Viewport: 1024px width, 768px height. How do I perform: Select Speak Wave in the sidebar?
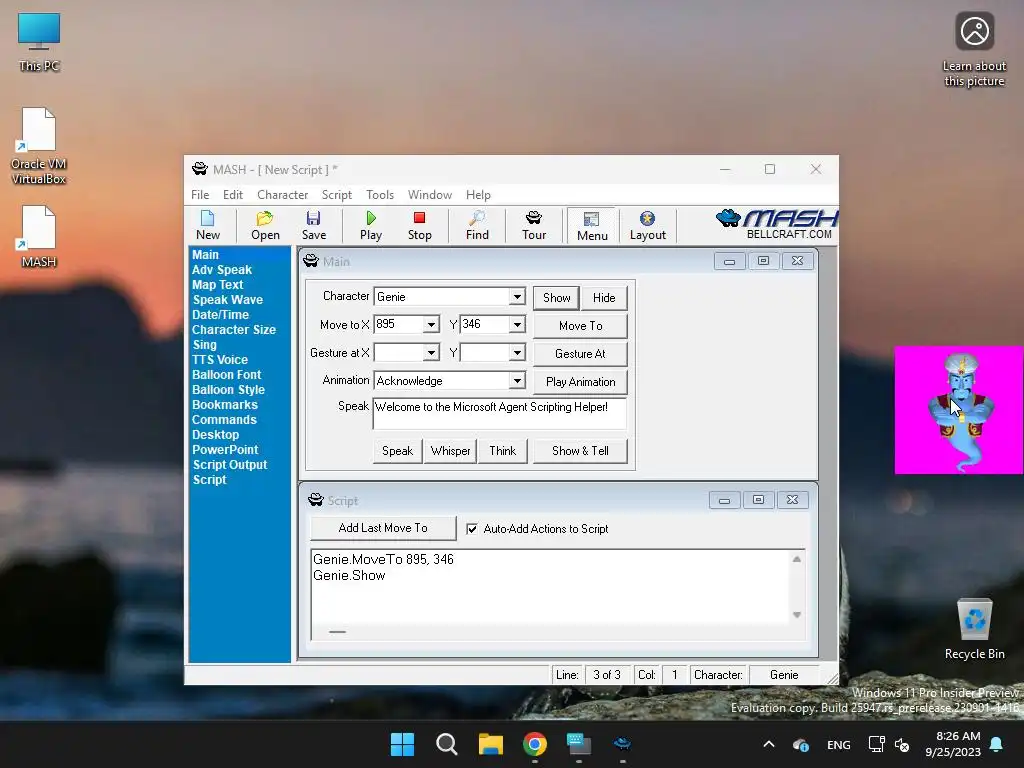coord(227,300)
